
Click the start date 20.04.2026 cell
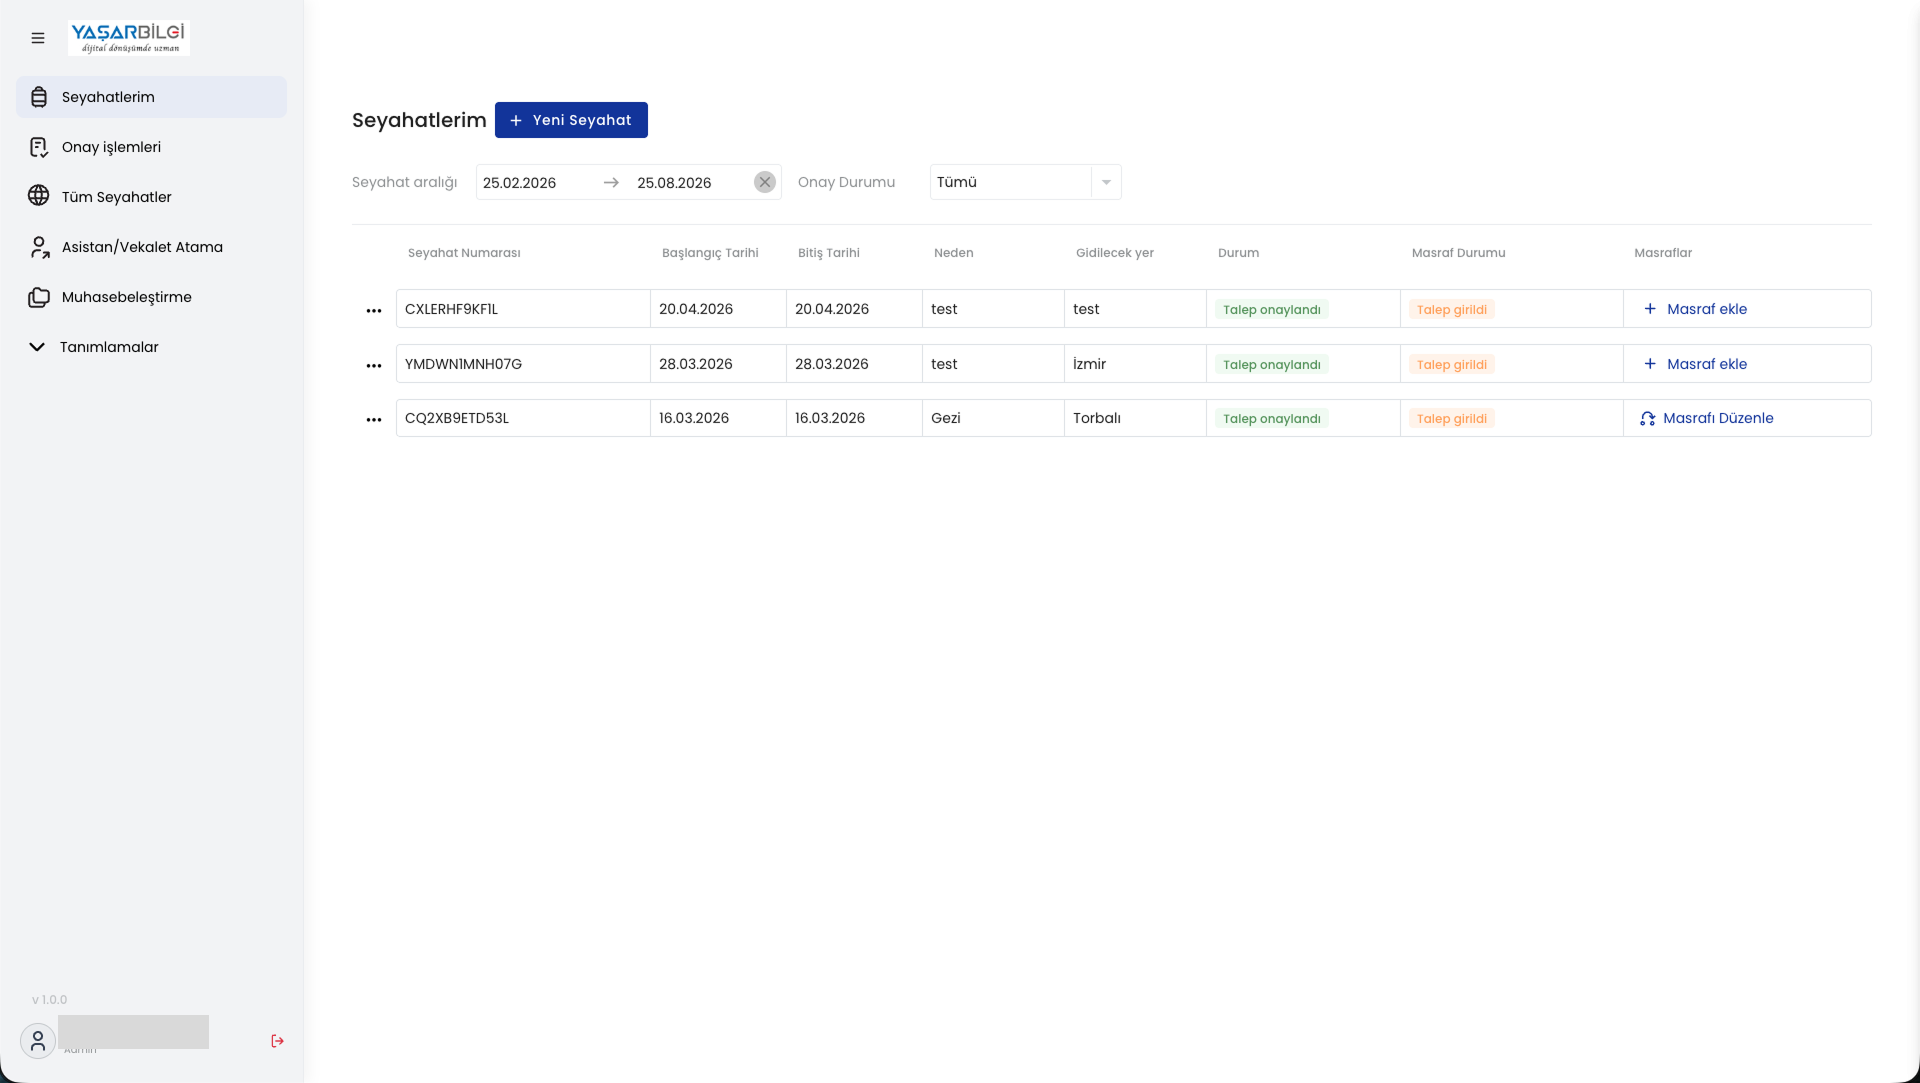pos(718,309)
